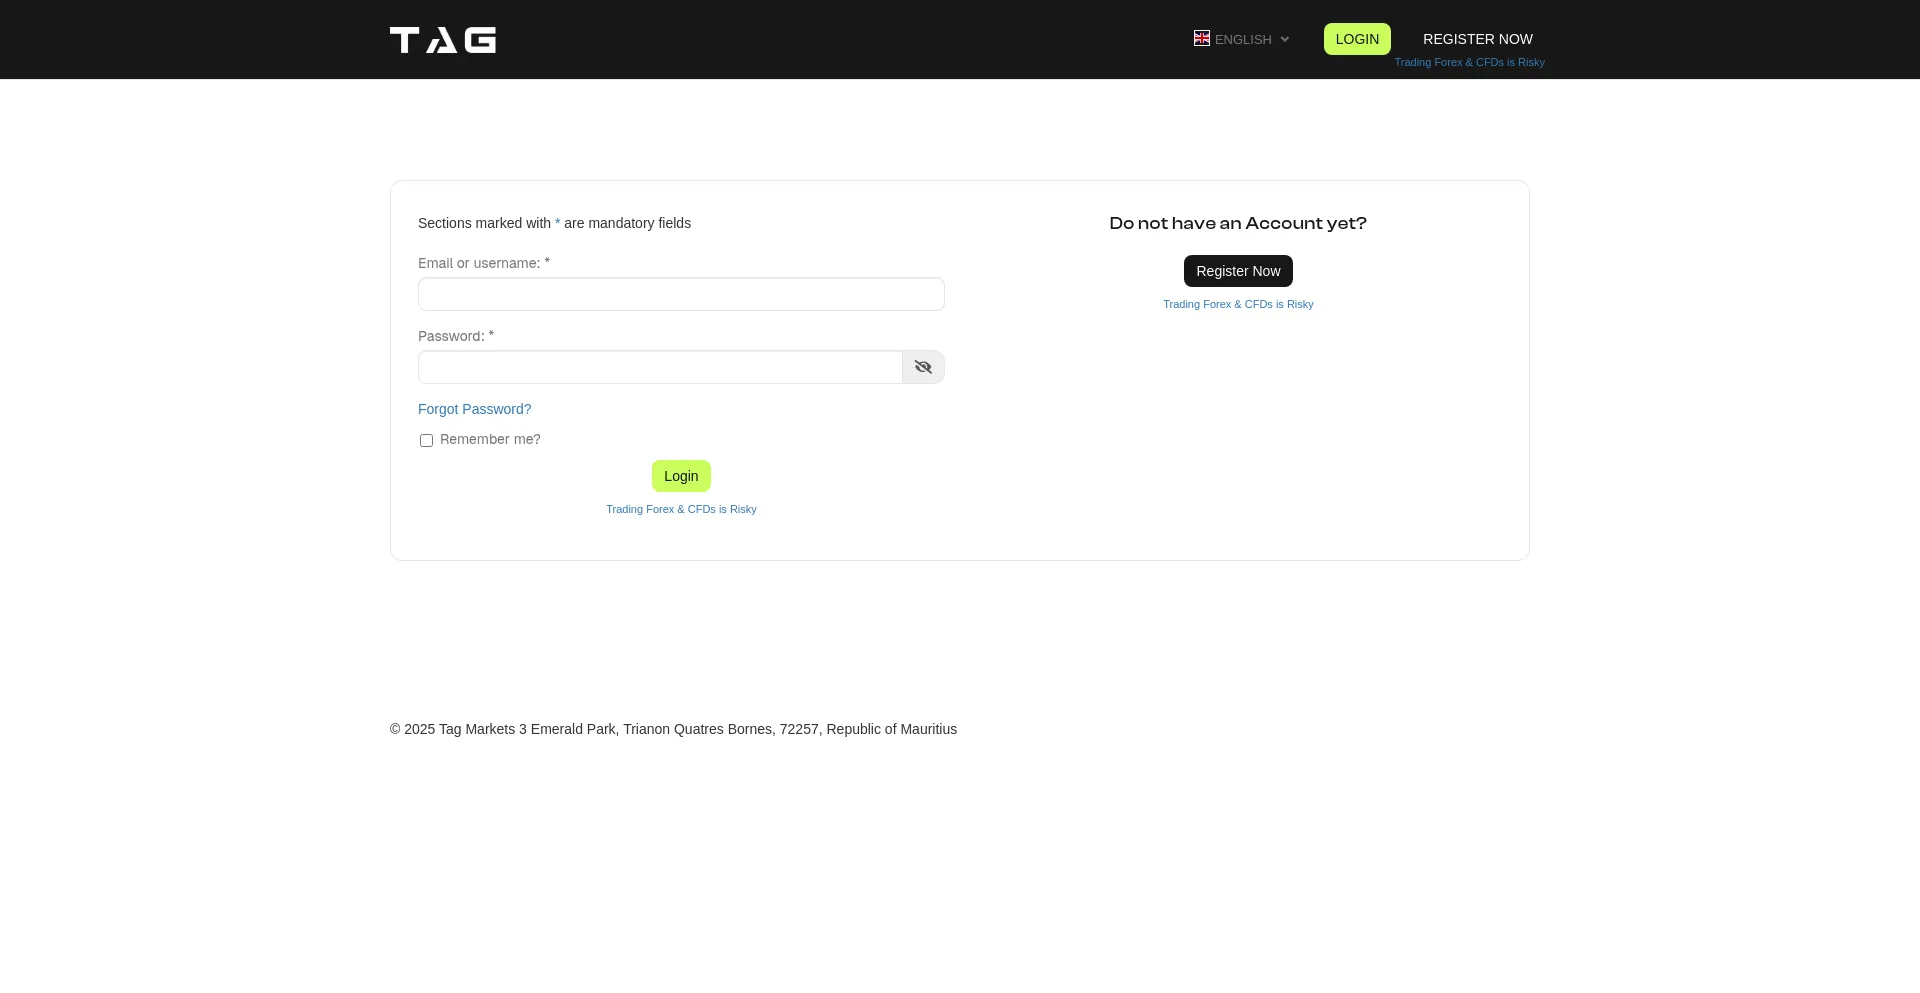Open the ENGLISH language dropdown
The height and width of the screenshot is (993, 1920).
1243,40
